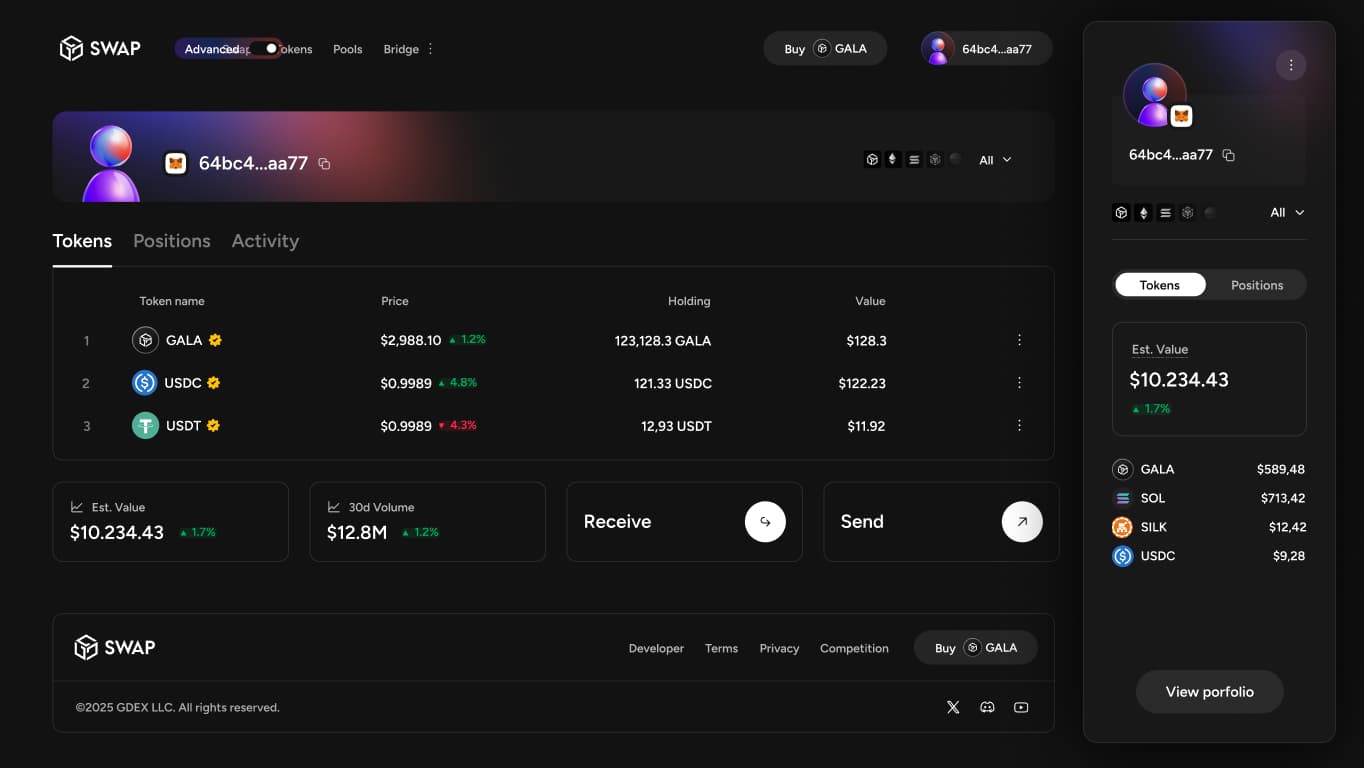Toggle the Advanced mode switch

[x=264, y=49]
